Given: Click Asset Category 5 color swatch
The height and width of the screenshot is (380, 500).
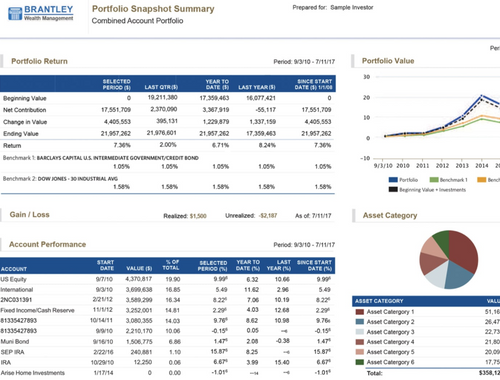Looking at the screenshot, I should tap(360, 352).
